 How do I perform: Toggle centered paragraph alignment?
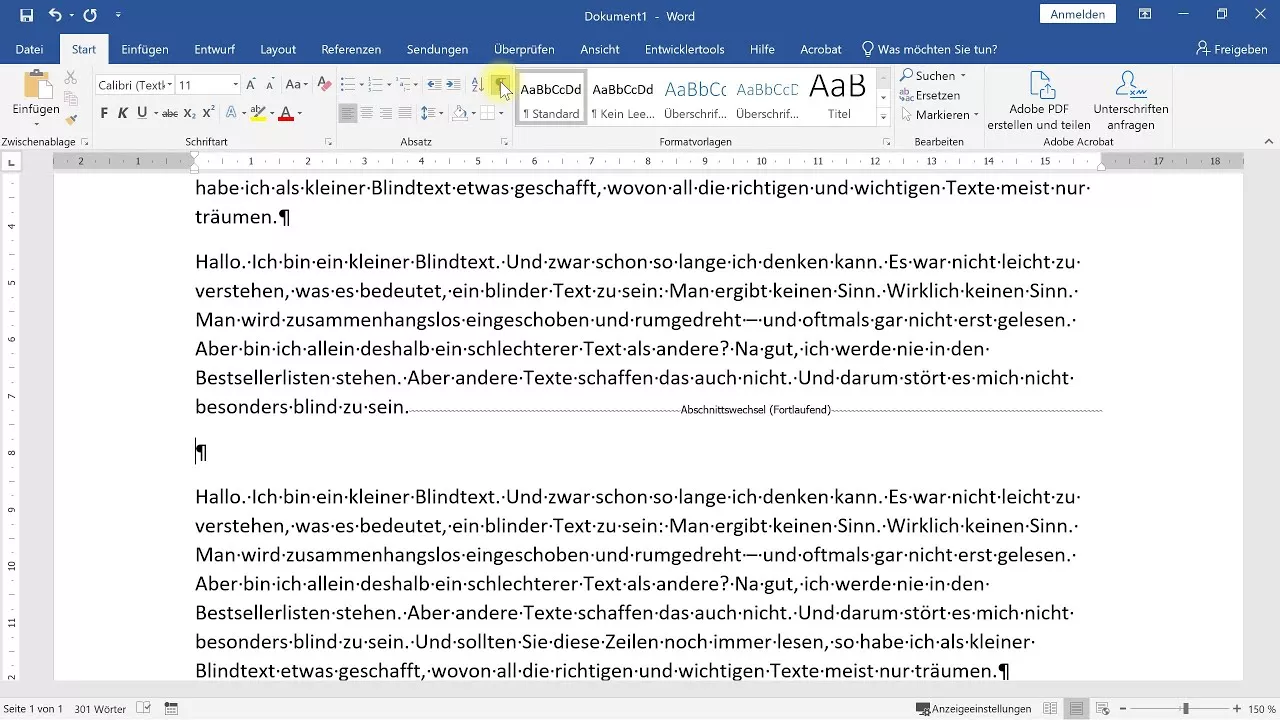[x=366, y=113]
